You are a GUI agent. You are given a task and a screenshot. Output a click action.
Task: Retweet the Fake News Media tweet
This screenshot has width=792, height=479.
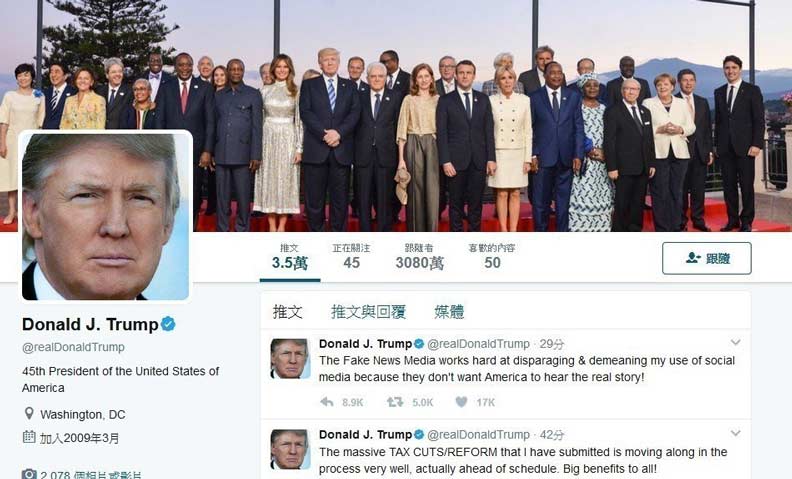pyautogui.click(x=394, y=402)
